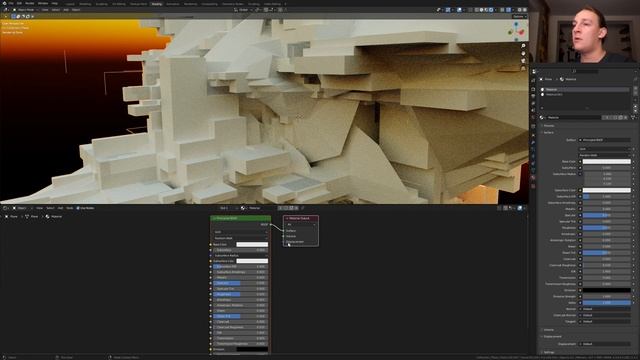Open the File menu

coord(11,3)
